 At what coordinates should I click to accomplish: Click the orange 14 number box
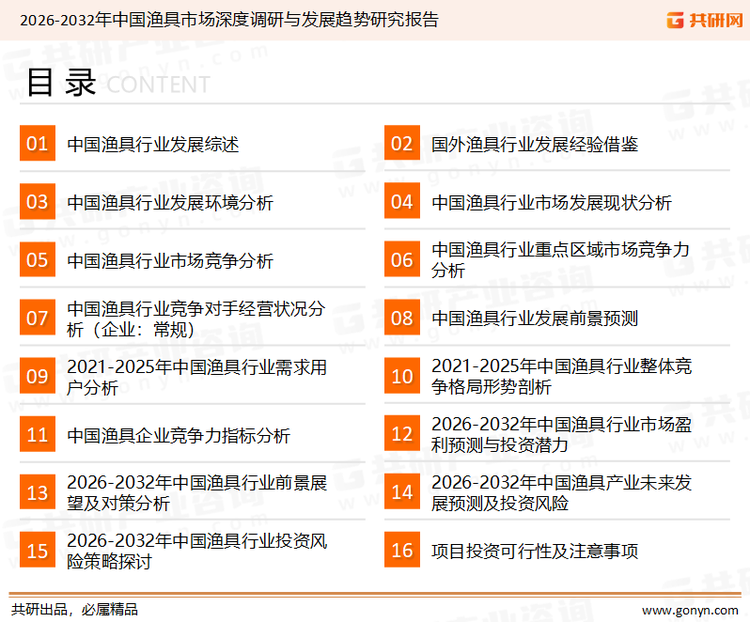click(x=402, y=492)
